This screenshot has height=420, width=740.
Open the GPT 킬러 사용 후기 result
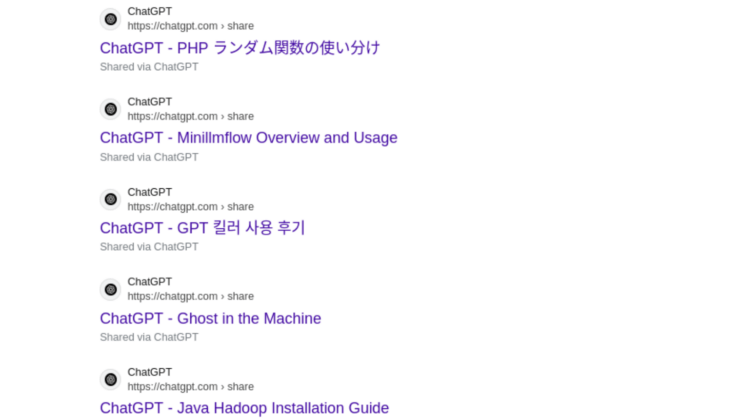pos(202,228)
